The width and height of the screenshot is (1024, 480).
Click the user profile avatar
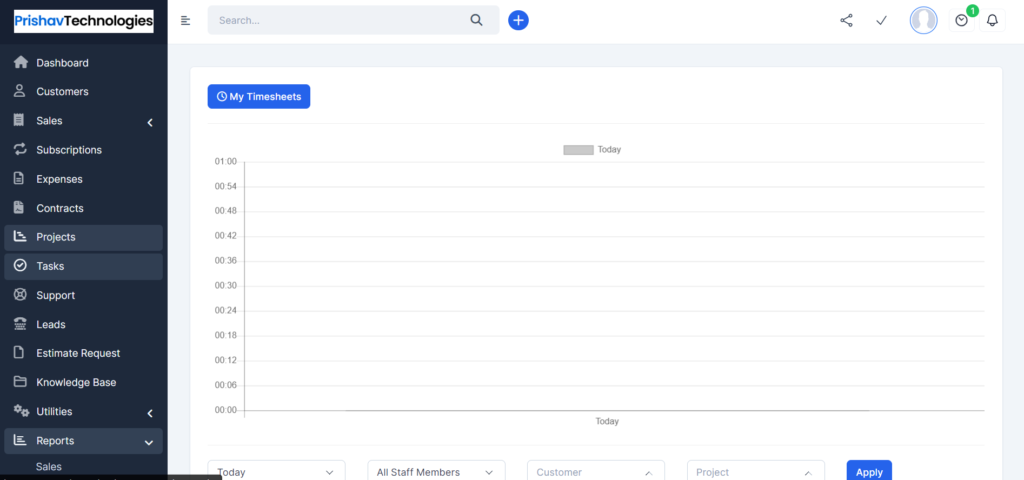[x=923, y=20]
